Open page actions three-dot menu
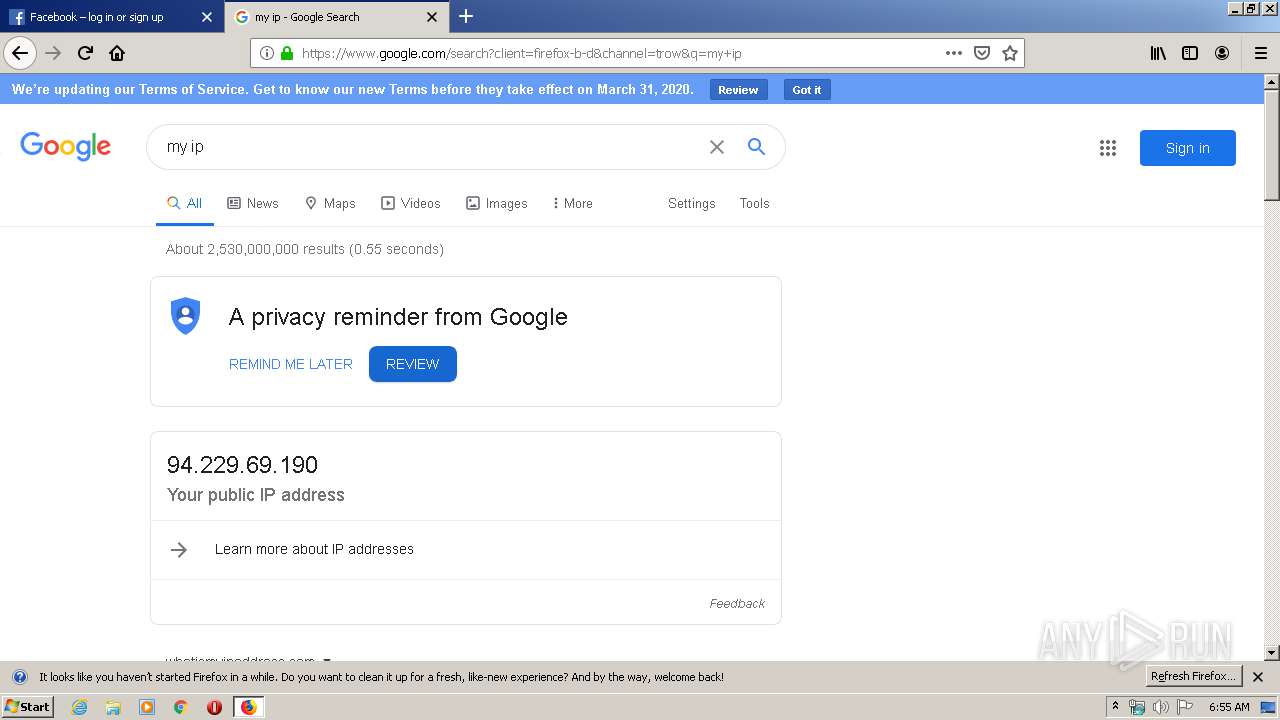 (x=954, y=53)
